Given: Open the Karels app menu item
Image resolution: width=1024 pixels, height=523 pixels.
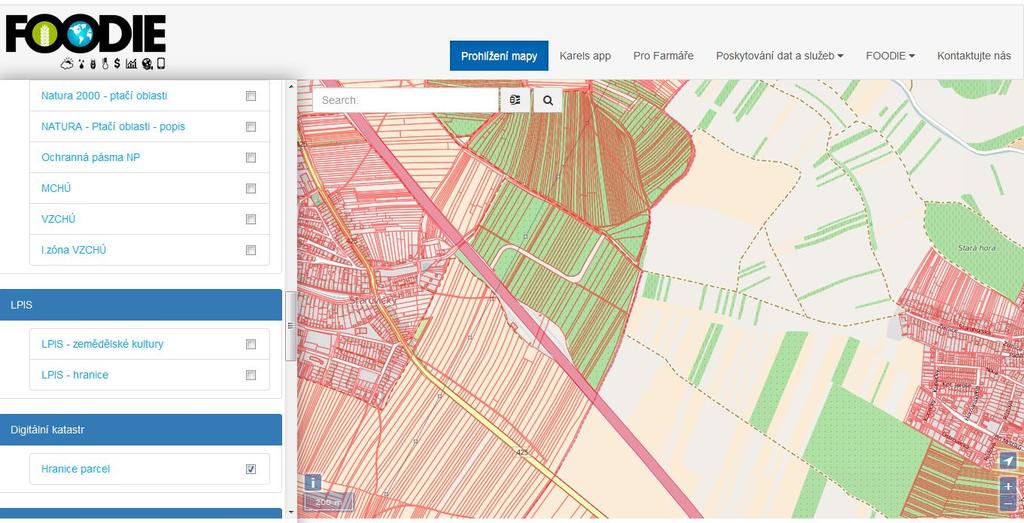Looking at the screenshot, I should coord(585,55).
